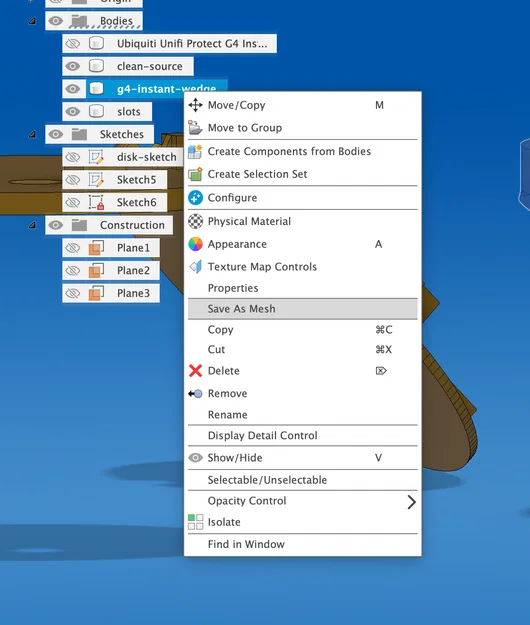Image resolution: width=530 pixels, height=625 pixels.
Task: Select the disk-sketch name
Action: pos(147,157)
